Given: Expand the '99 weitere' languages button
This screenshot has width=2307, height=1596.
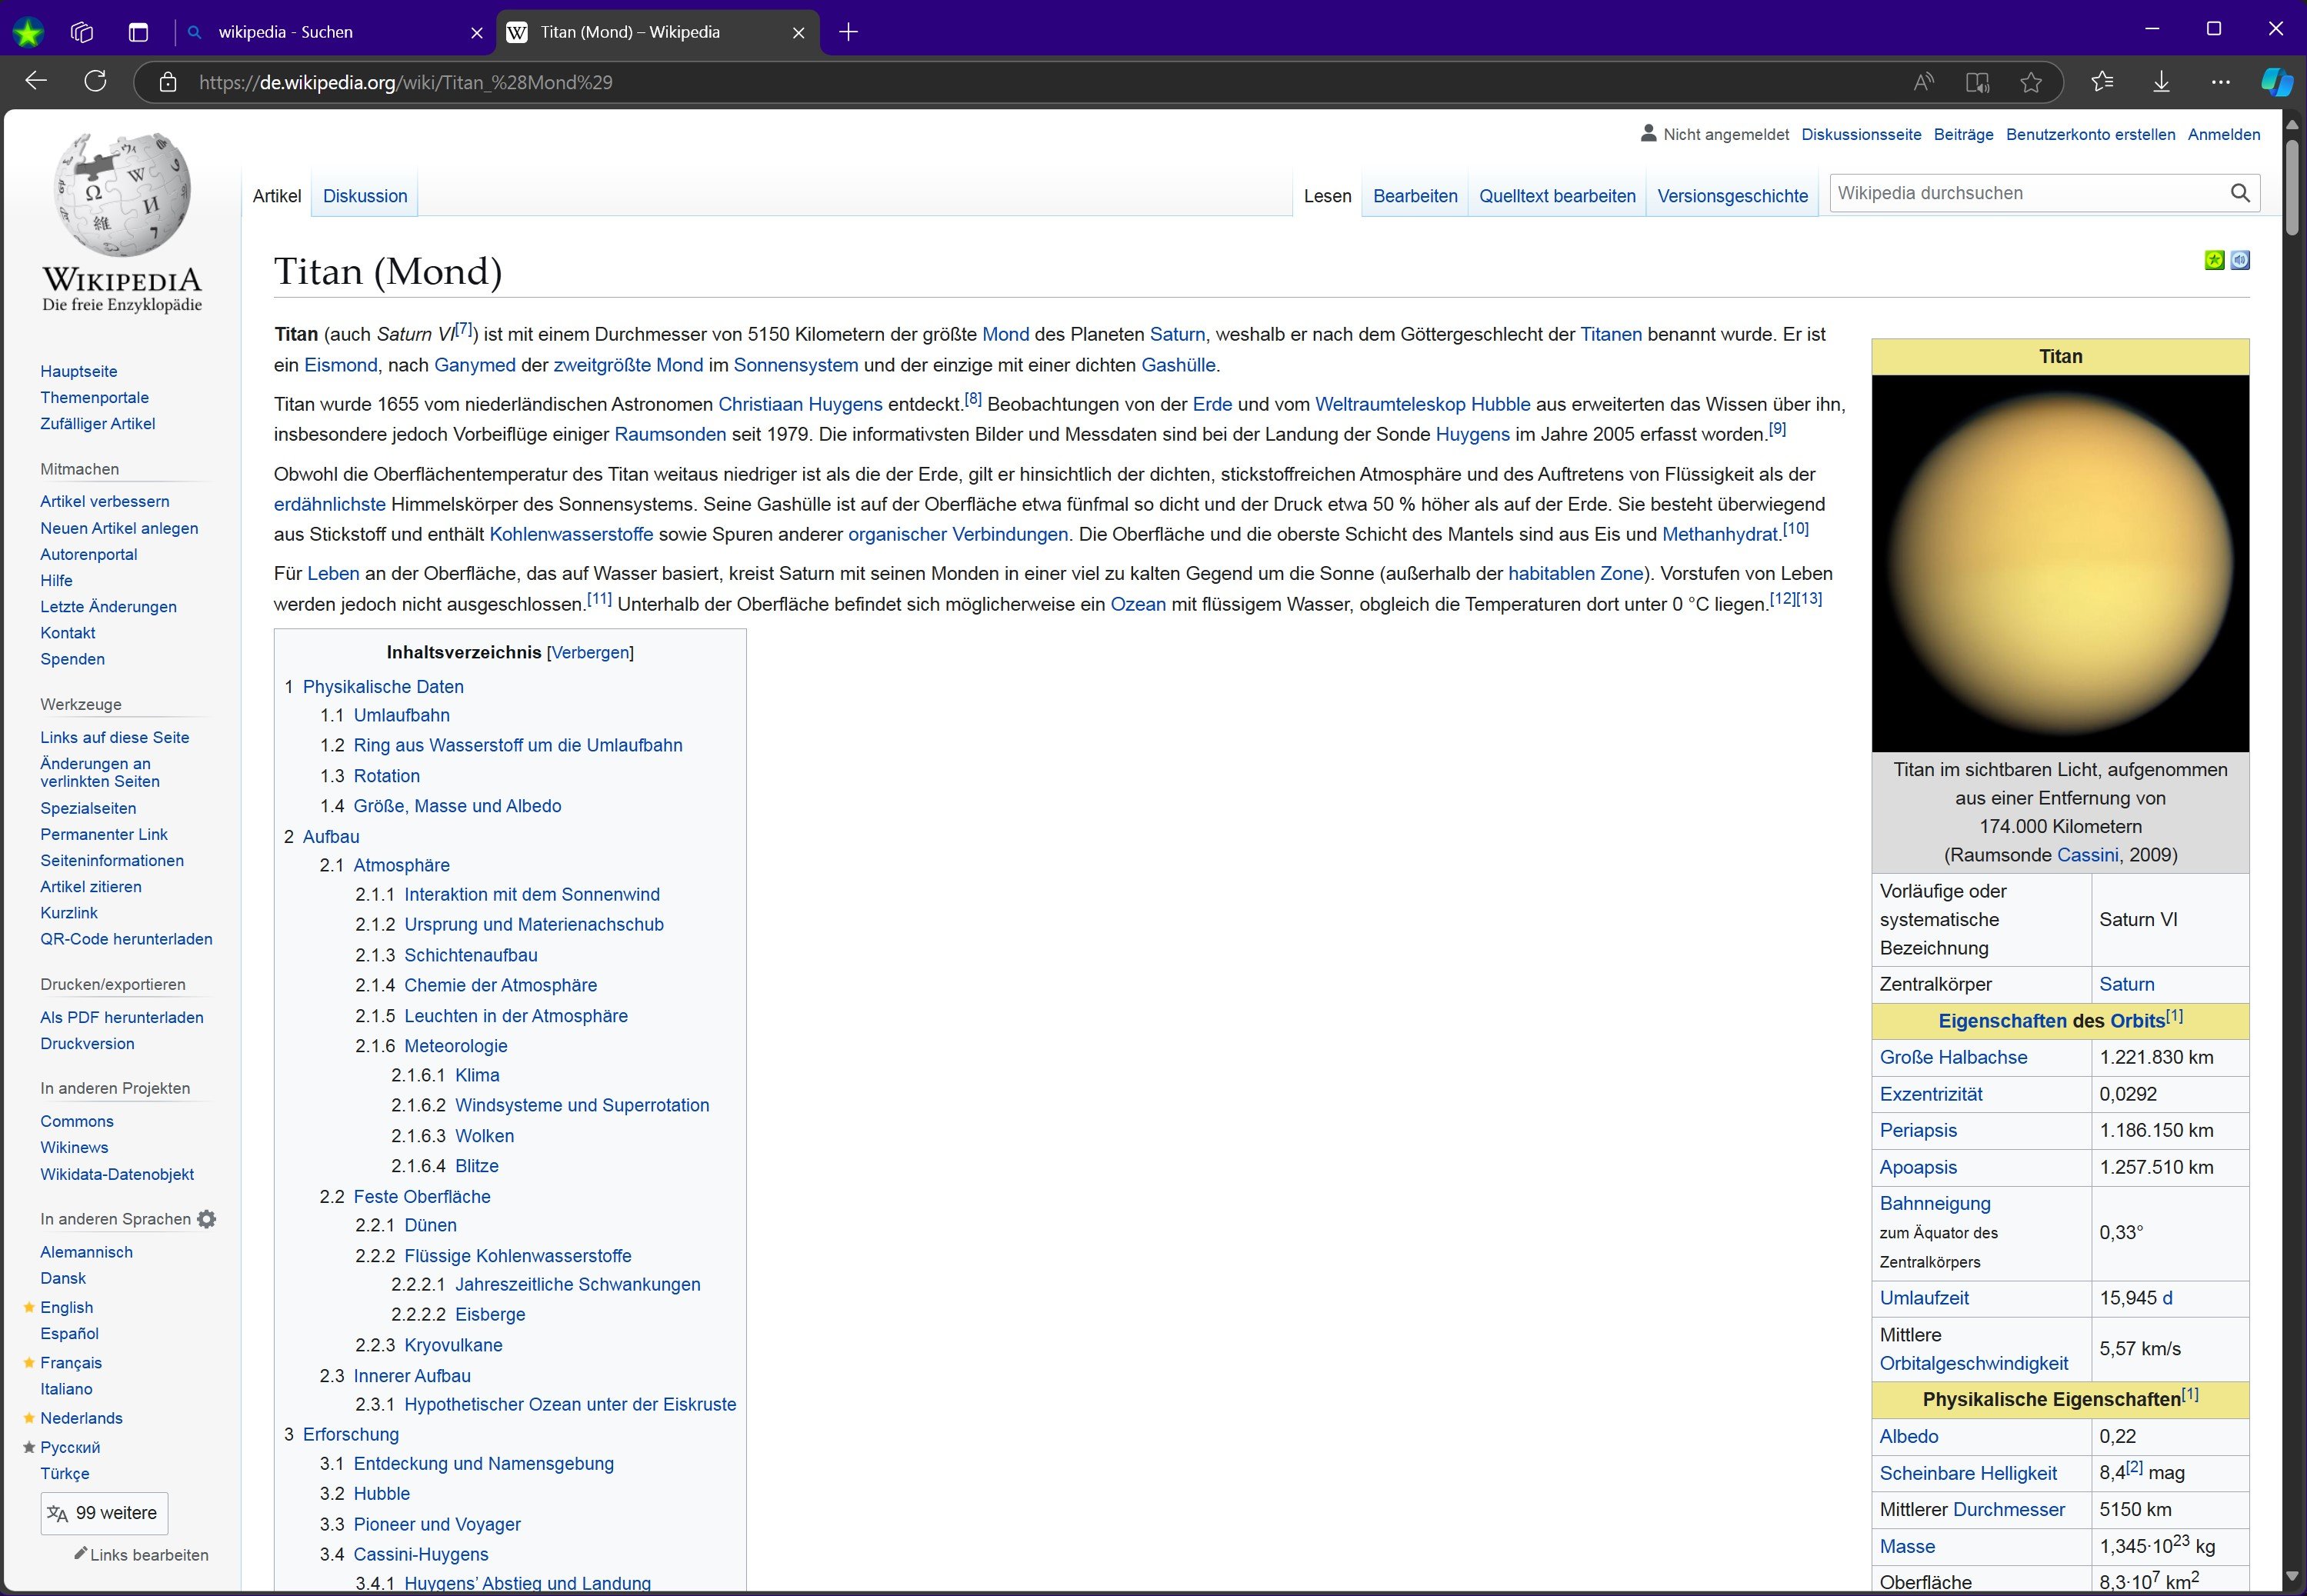Looking at the screenshot, I should [x=104, y=1513].
